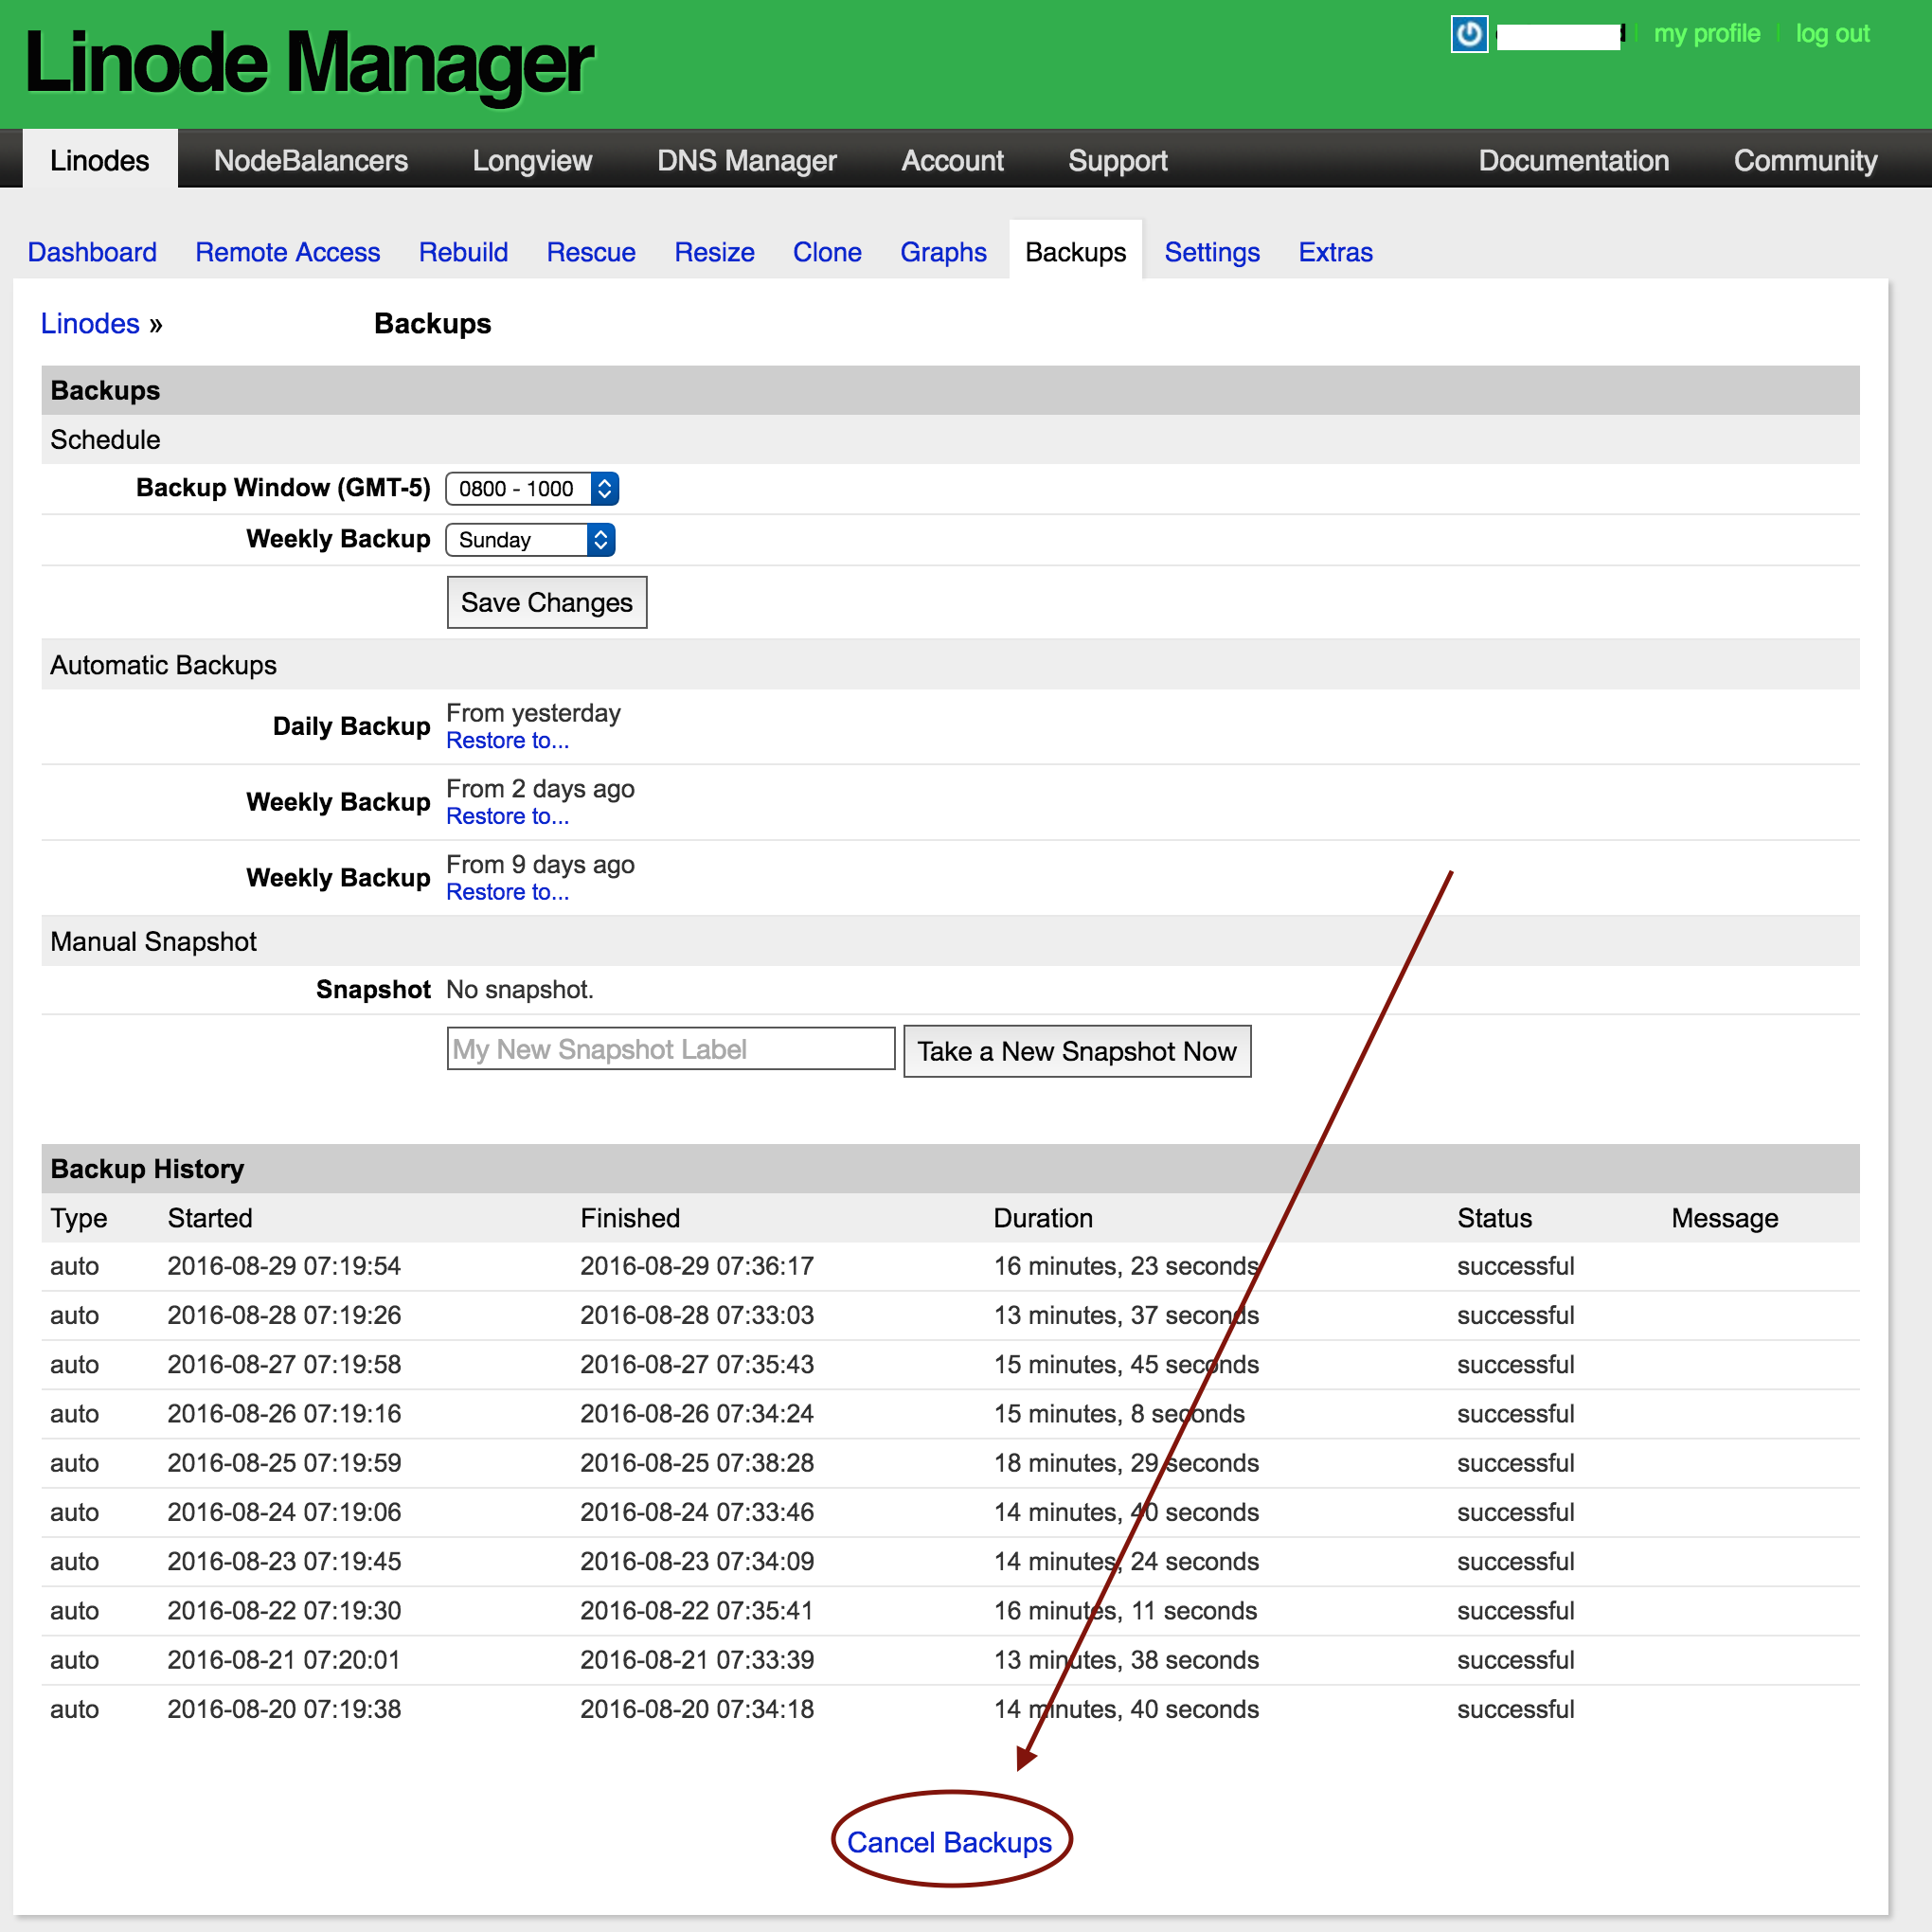Viewport: 1932px width, 1932px height.
Task: Open the Weekly Backup day dropdown
Action: click(530, 540)
